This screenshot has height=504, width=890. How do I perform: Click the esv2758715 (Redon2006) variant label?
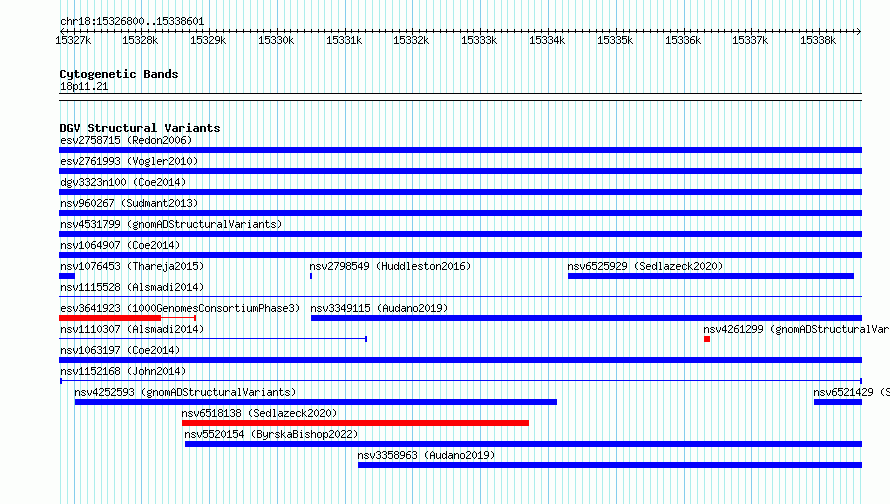(x=126, y=140)
